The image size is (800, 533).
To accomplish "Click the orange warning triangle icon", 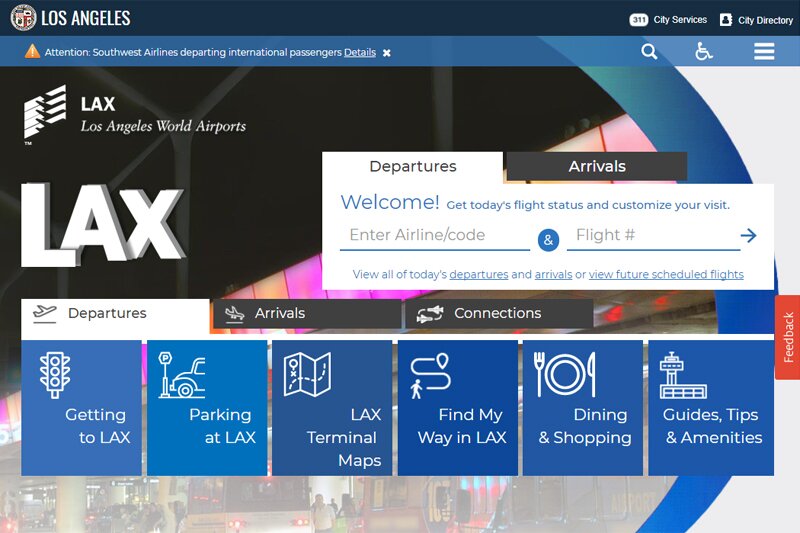I will coord(32,52).
